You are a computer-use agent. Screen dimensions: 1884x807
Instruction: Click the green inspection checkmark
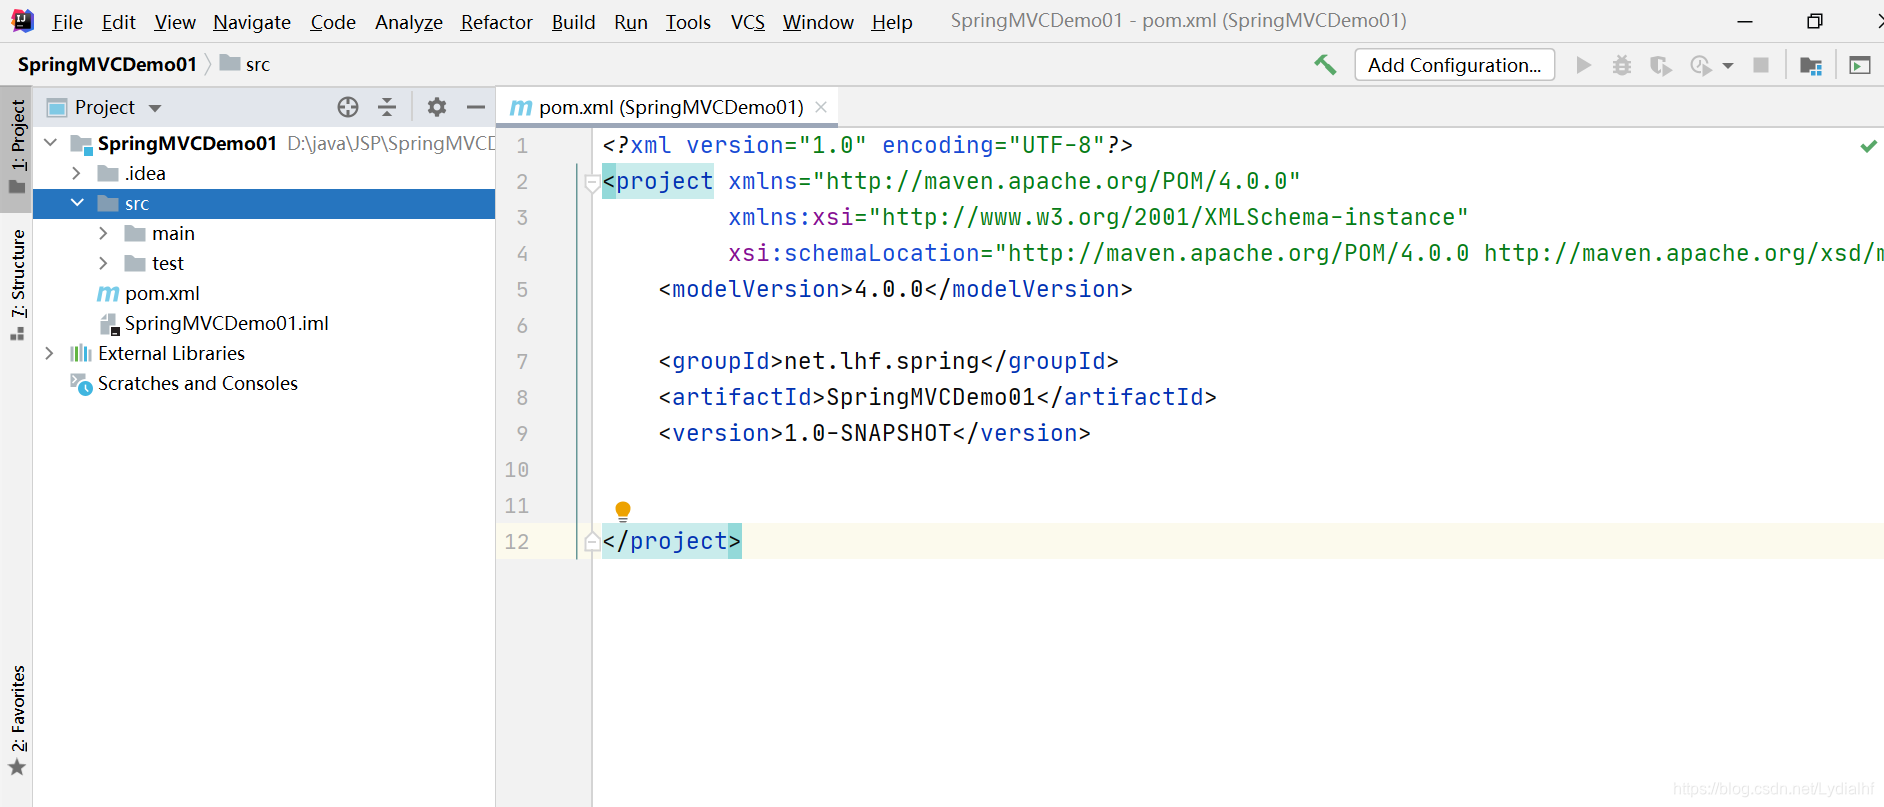[1868, 146]
